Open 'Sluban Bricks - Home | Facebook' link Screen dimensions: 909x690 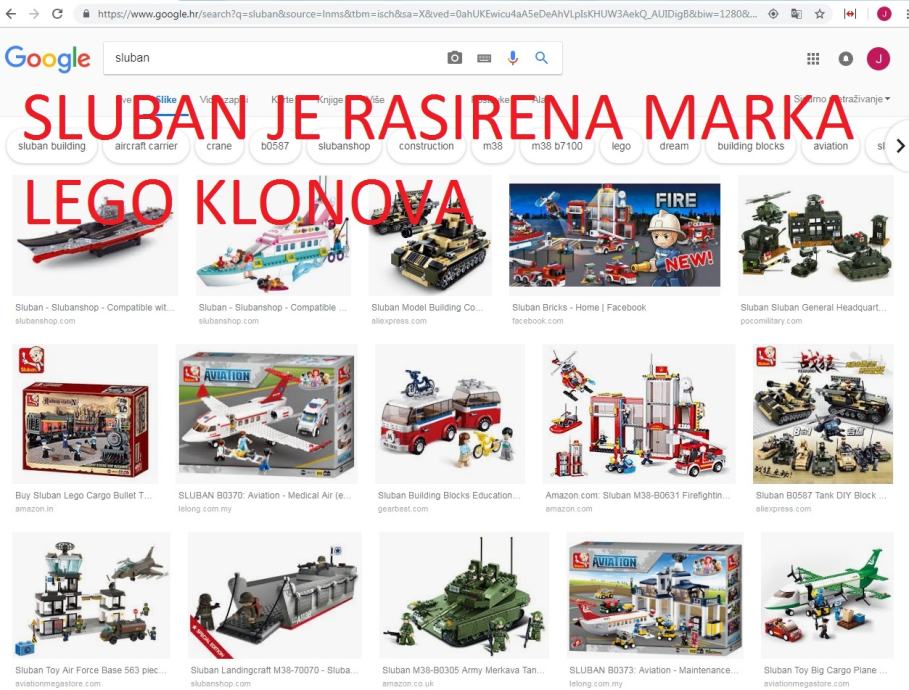pyautogui.click(x=579, y=308)
